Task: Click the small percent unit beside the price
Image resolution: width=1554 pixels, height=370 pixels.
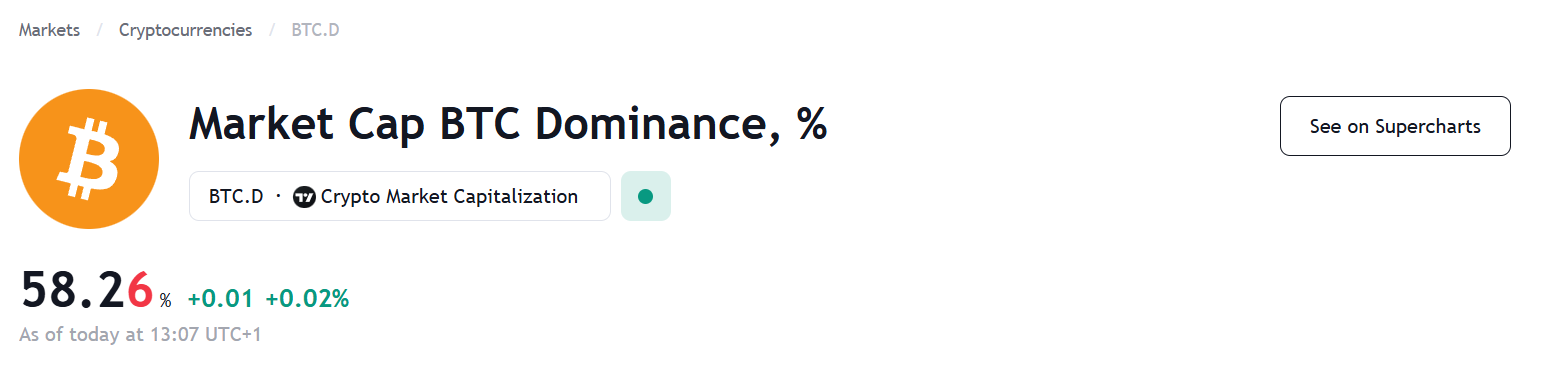Action: coord(165,300)
